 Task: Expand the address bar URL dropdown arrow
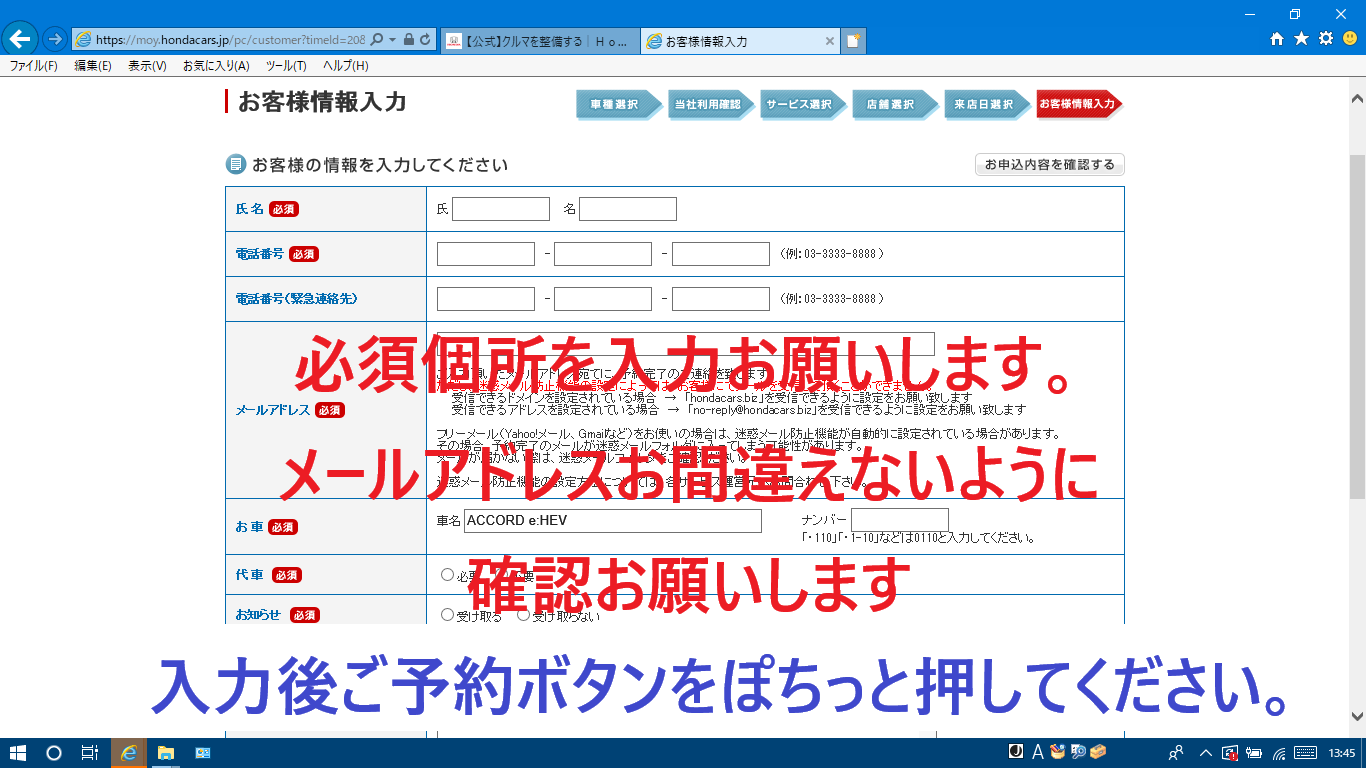[393, 40]
